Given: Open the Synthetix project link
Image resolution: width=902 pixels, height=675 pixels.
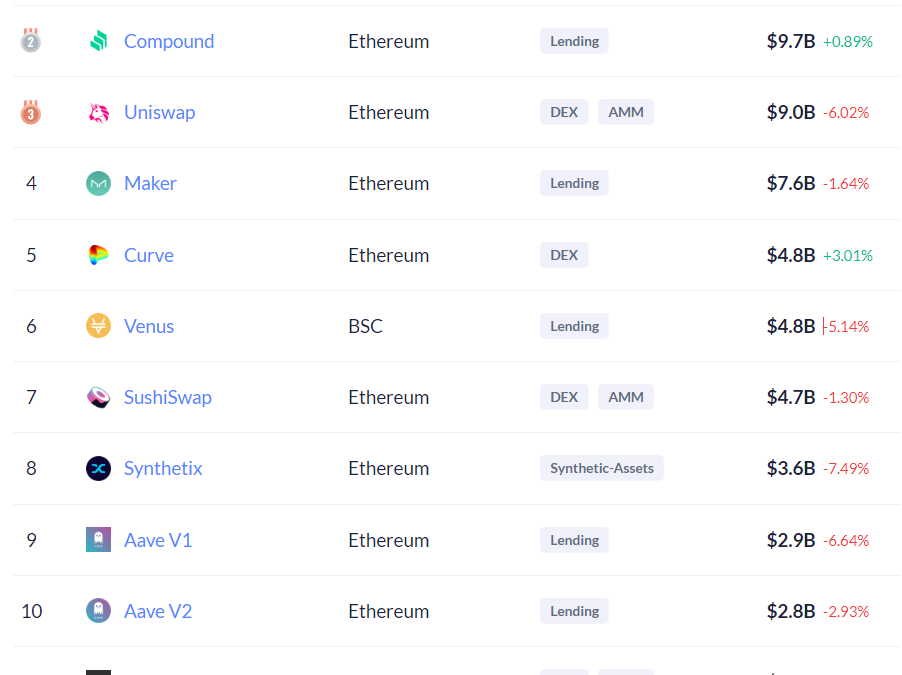Looking at the screenshot, I should pyautogui.click(x=163, y=468).
